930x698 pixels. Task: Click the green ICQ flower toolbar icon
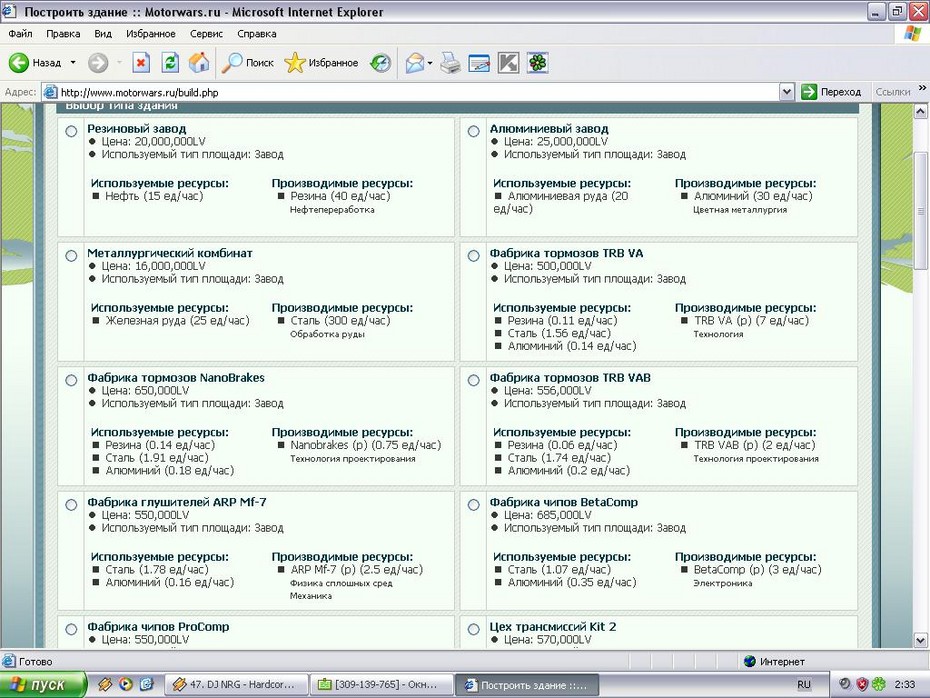click(538, 62)
